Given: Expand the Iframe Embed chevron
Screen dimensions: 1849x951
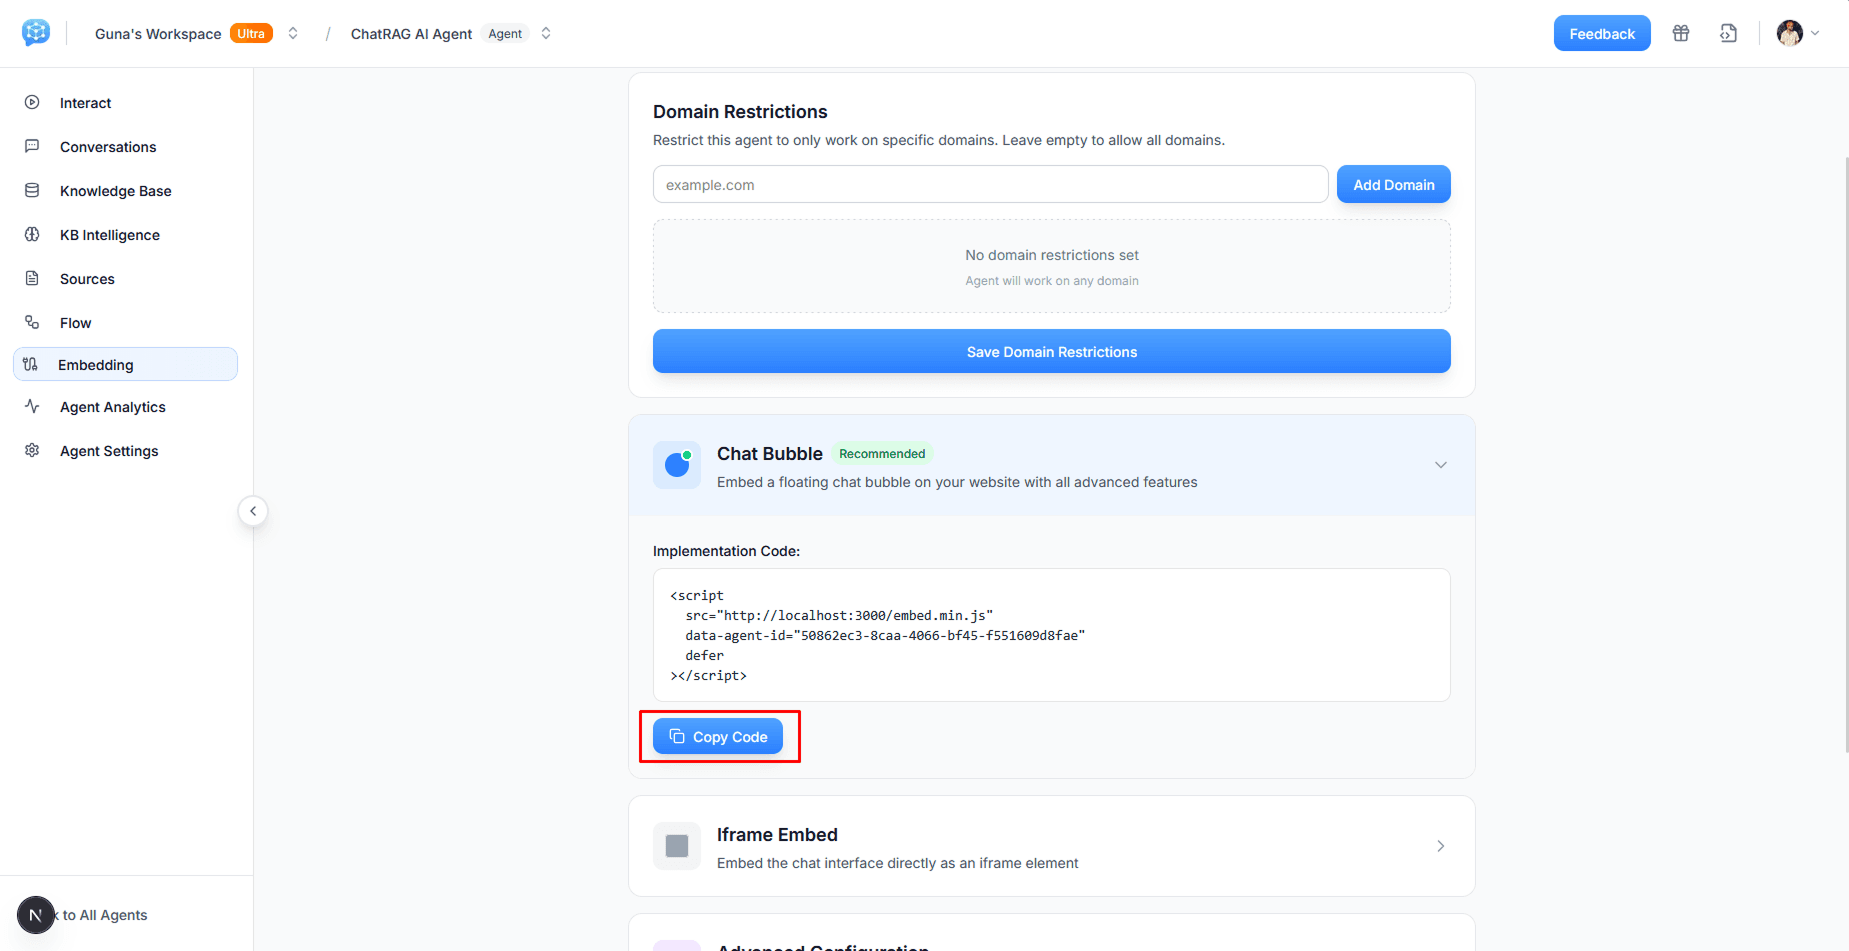Looking at the screenshot, I should (1440, 846).
